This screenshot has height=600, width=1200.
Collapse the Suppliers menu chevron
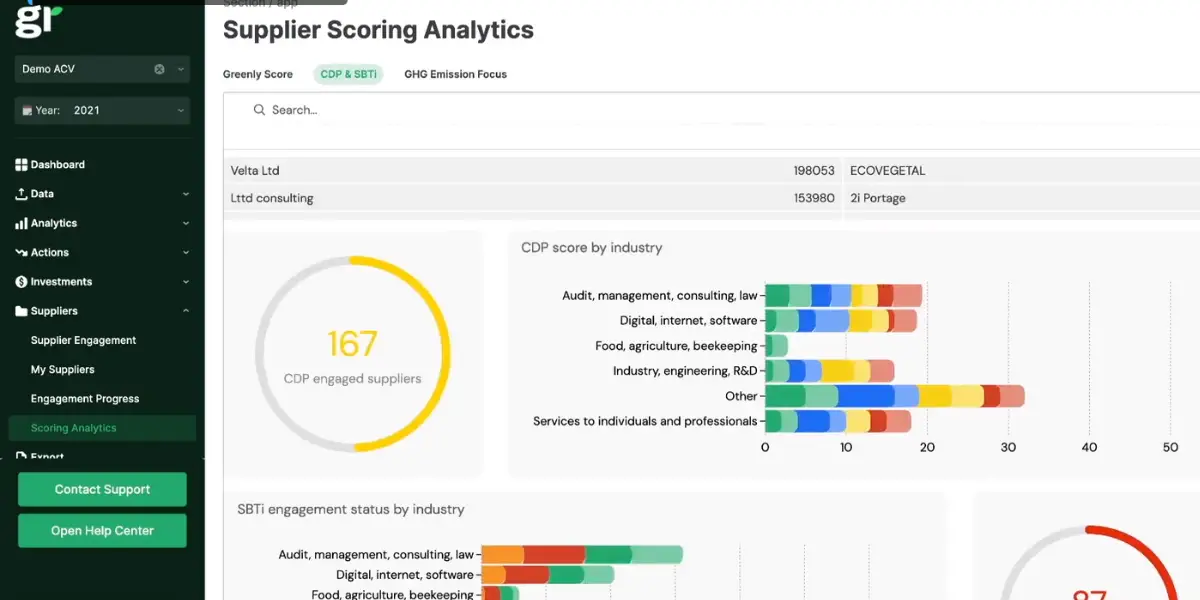(185, 311)
